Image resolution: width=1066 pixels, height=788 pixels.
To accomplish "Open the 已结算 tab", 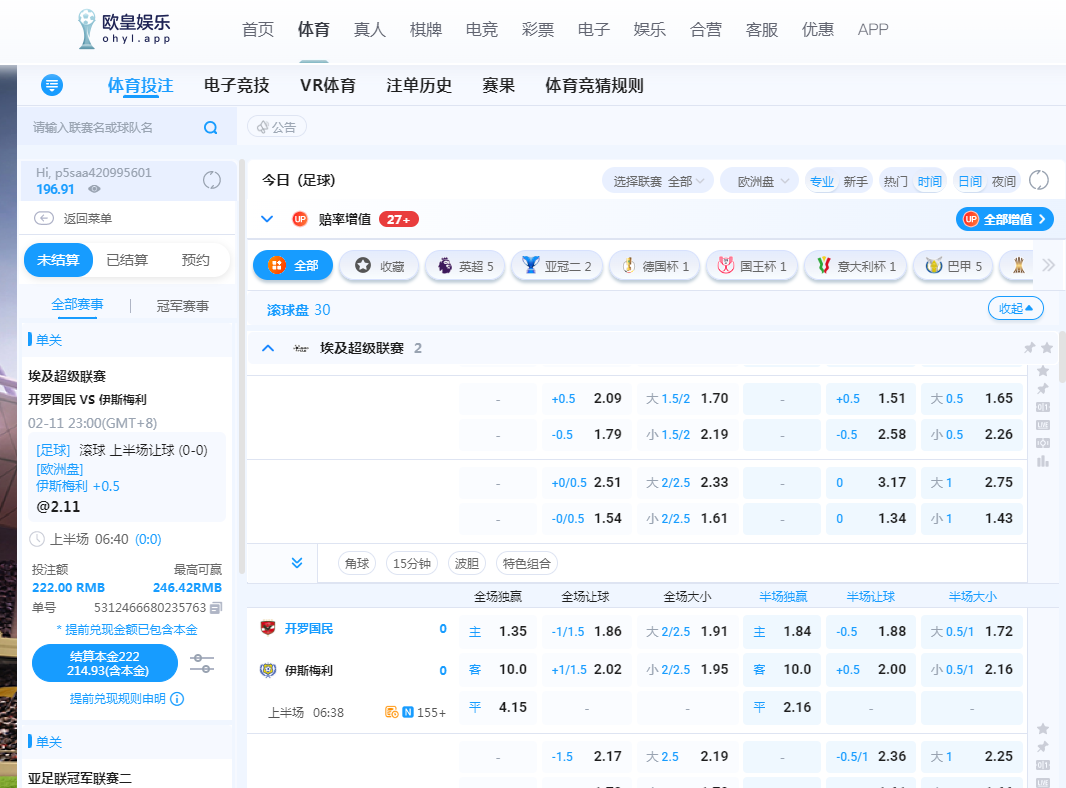I will pos(127,260).
